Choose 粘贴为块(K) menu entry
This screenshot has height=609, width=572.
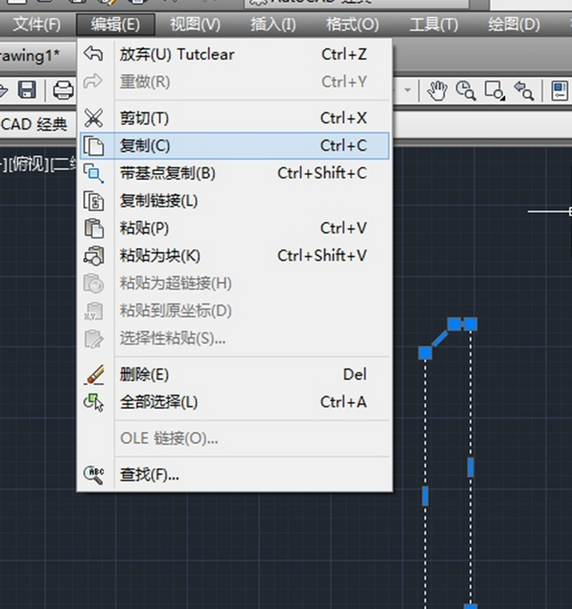234,256
